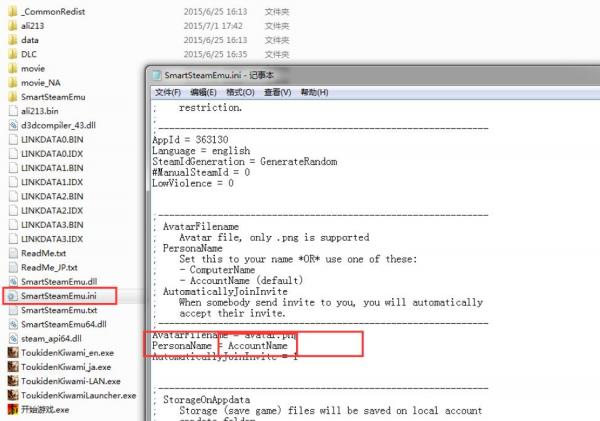Click the LINKDATA2.IDX file name
Viewport: 600px width, 421px height.
(52, 210)
